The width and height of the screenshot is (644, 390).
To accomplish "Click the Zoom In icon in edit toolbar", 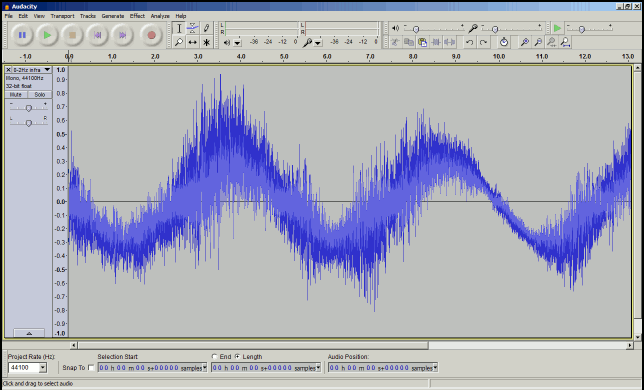I will coord(524,42).
